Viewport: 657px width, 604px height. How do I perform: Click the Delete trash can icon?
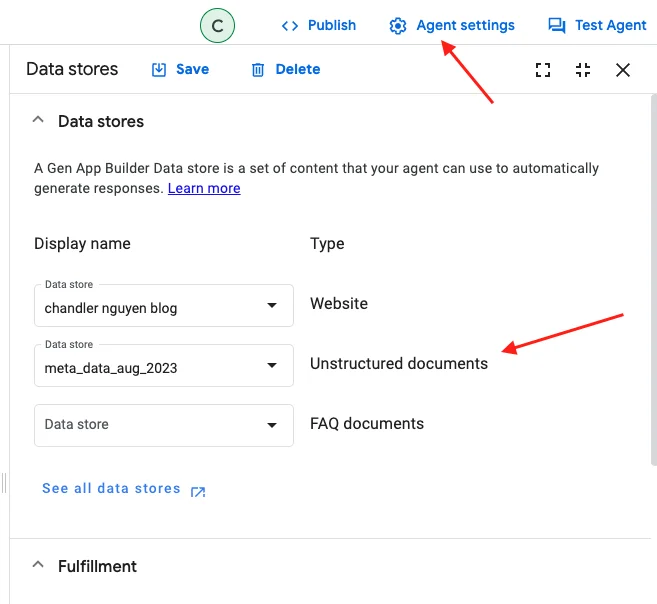point(258,69)
